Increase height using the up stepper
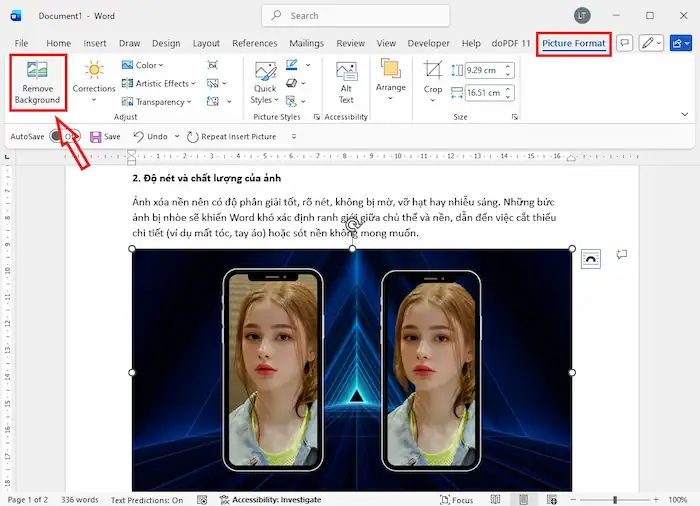 click(508, 67)
